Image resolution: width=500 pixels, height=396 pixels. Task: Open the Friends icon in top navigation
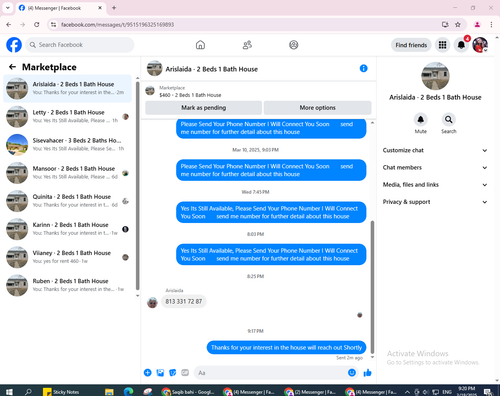coord(247,45)
